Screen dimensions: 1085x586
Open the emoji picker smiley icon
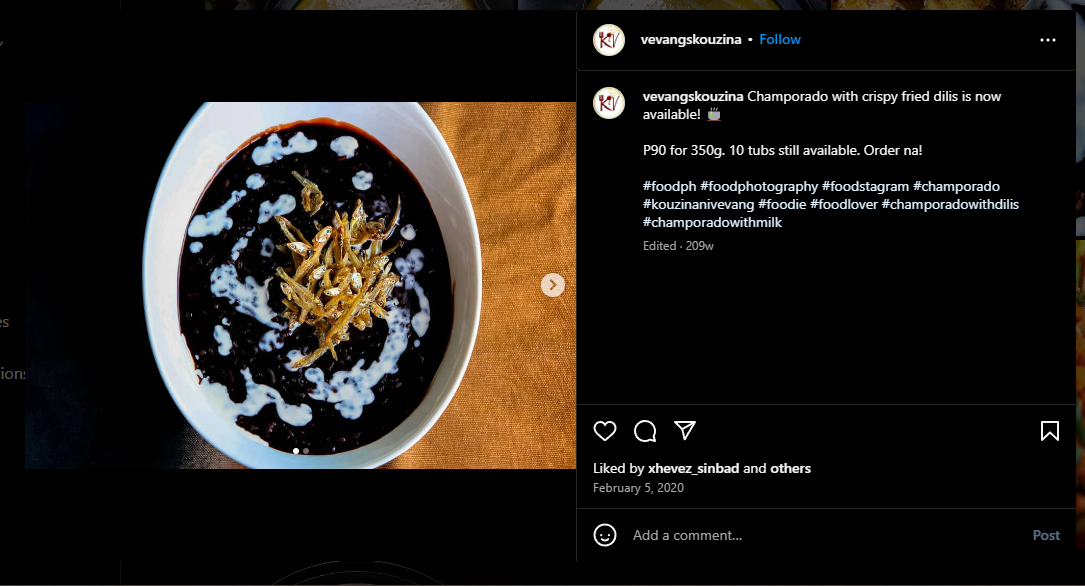605,535
